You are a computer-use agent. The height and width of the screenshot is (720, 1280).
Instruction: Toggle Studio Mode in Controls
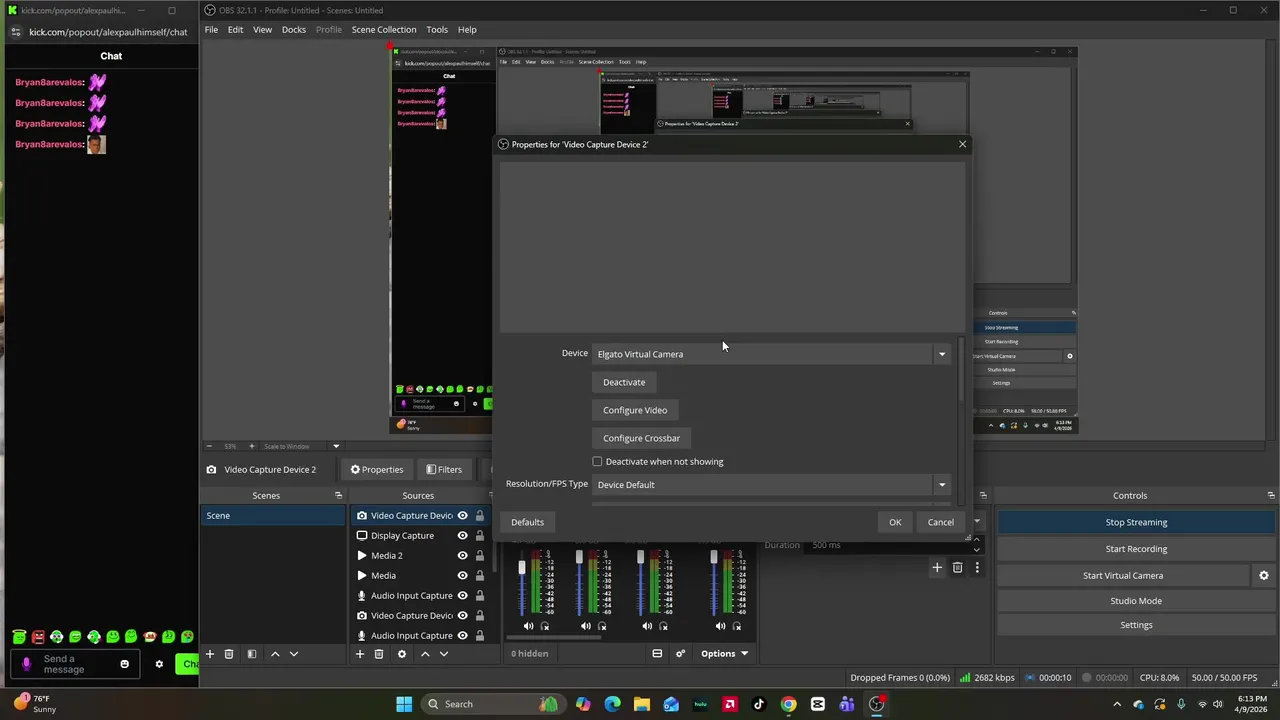tap(1136, 601)
